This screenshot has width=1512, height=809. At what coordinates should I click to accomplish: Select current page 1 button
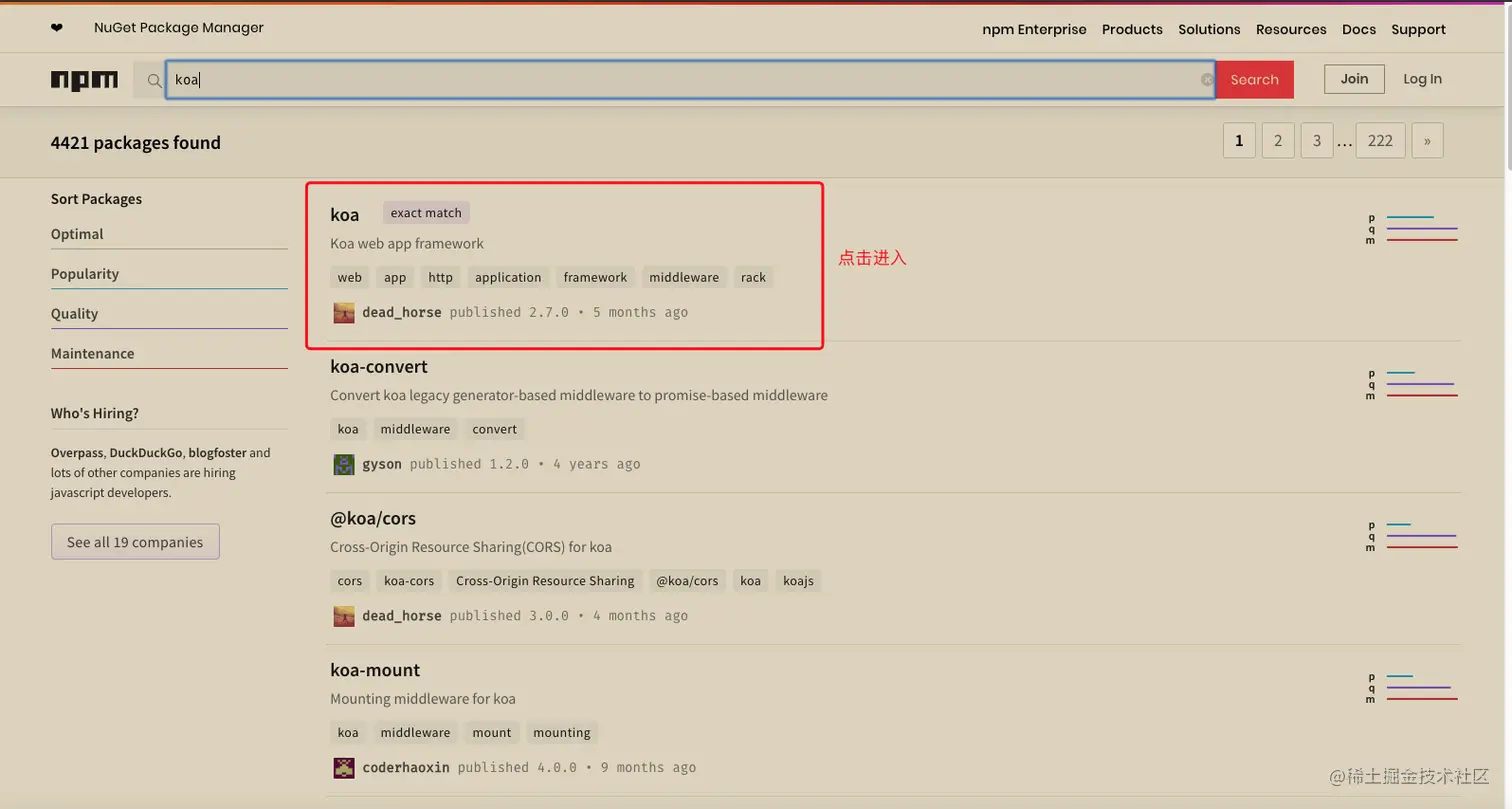1239,141
